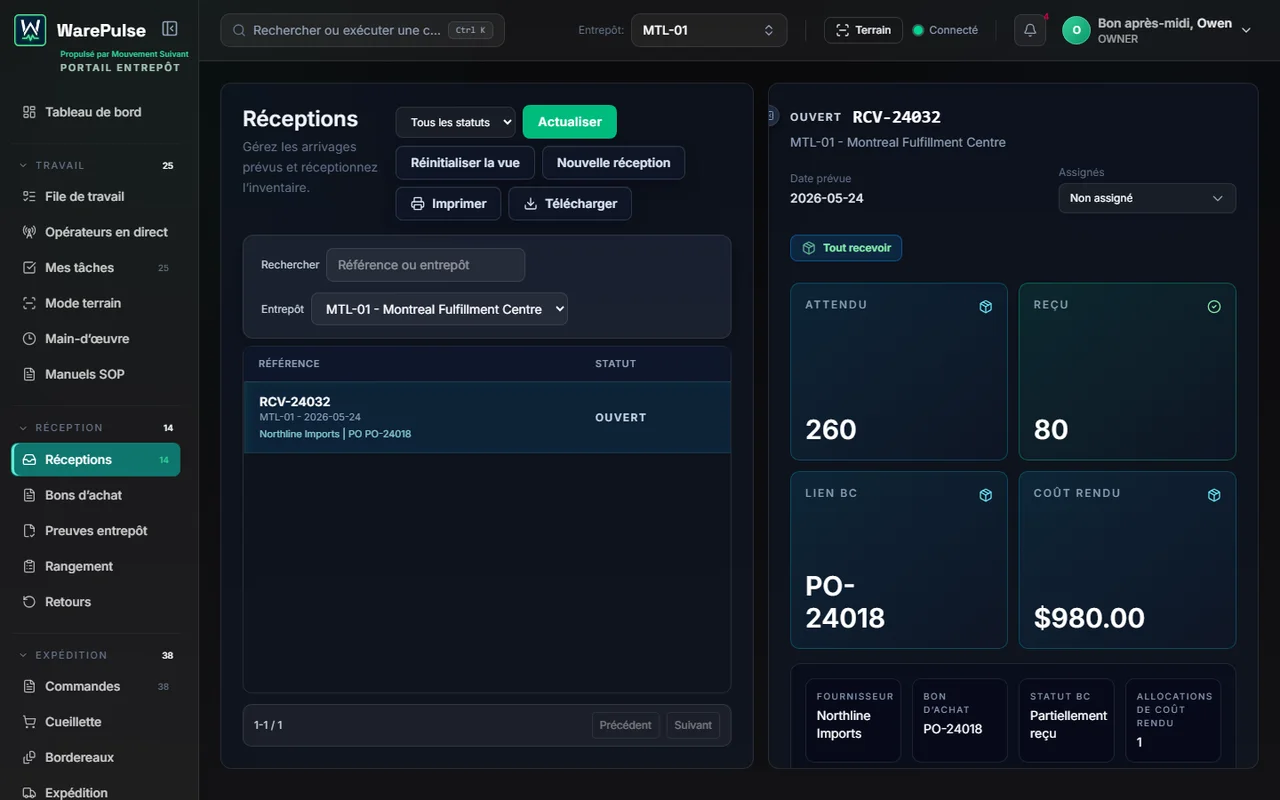This screenshot has width=1280, height=800.
Task: Collapse the sidebar with the panel icon
Action: 170,29
